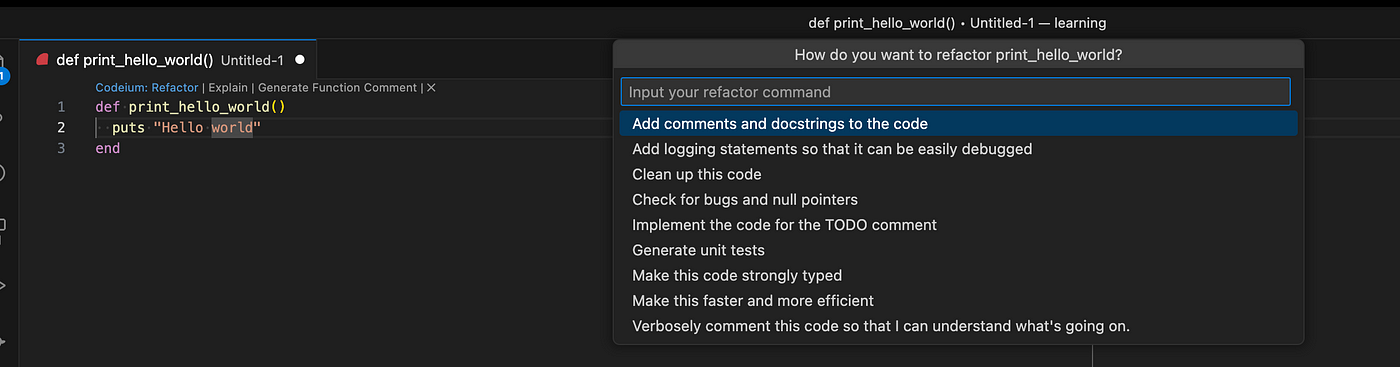Screen dimensions: 1400x367
Task: Click line number 2 in the gutter
Action: click(61, 128)
